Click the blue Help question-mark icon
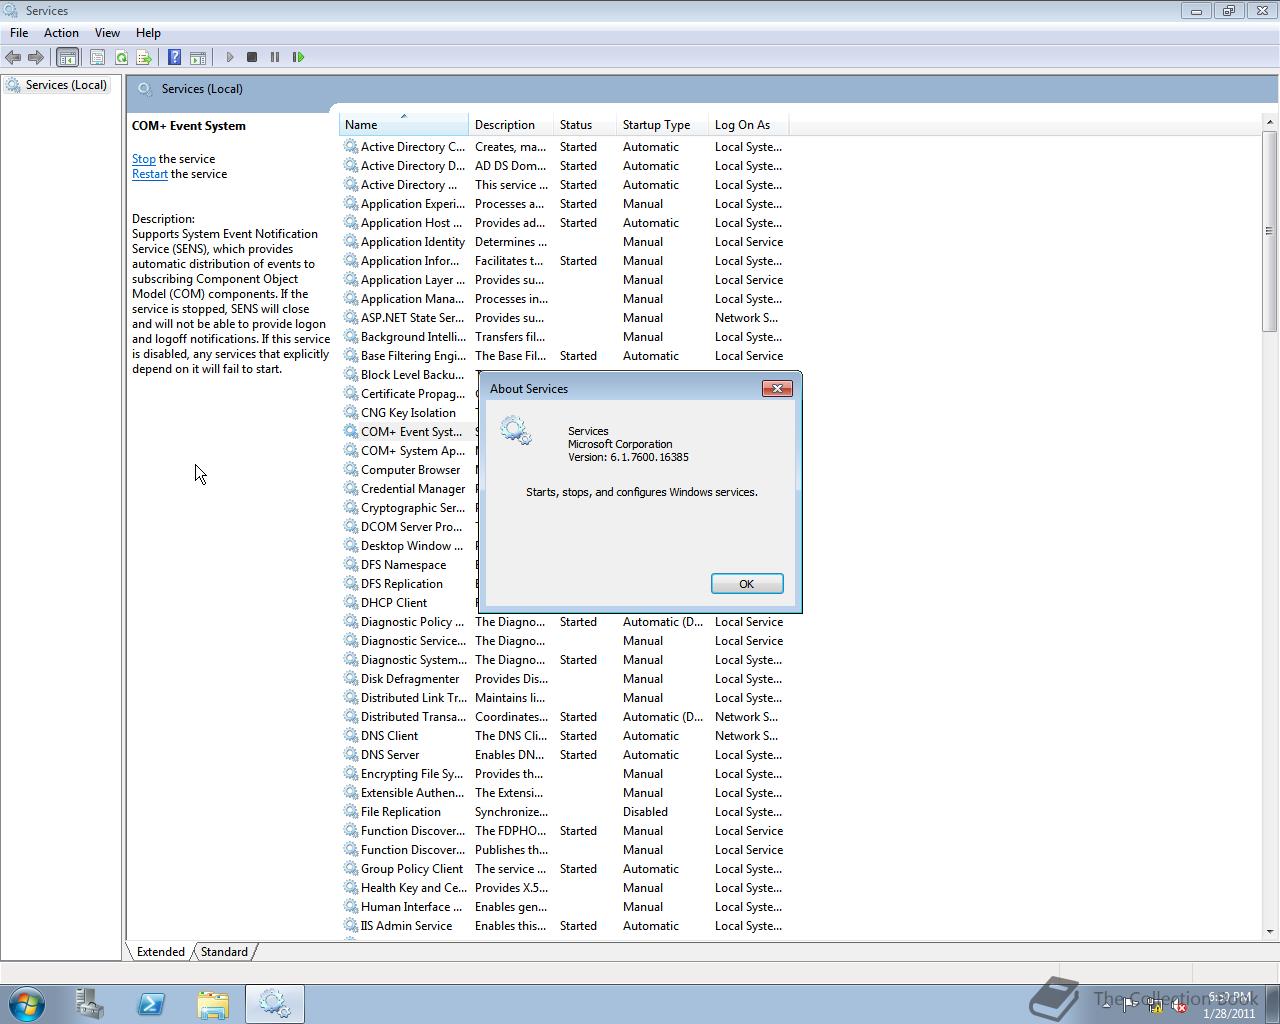Screen dimensions: 1280x1024 point(174,57)
